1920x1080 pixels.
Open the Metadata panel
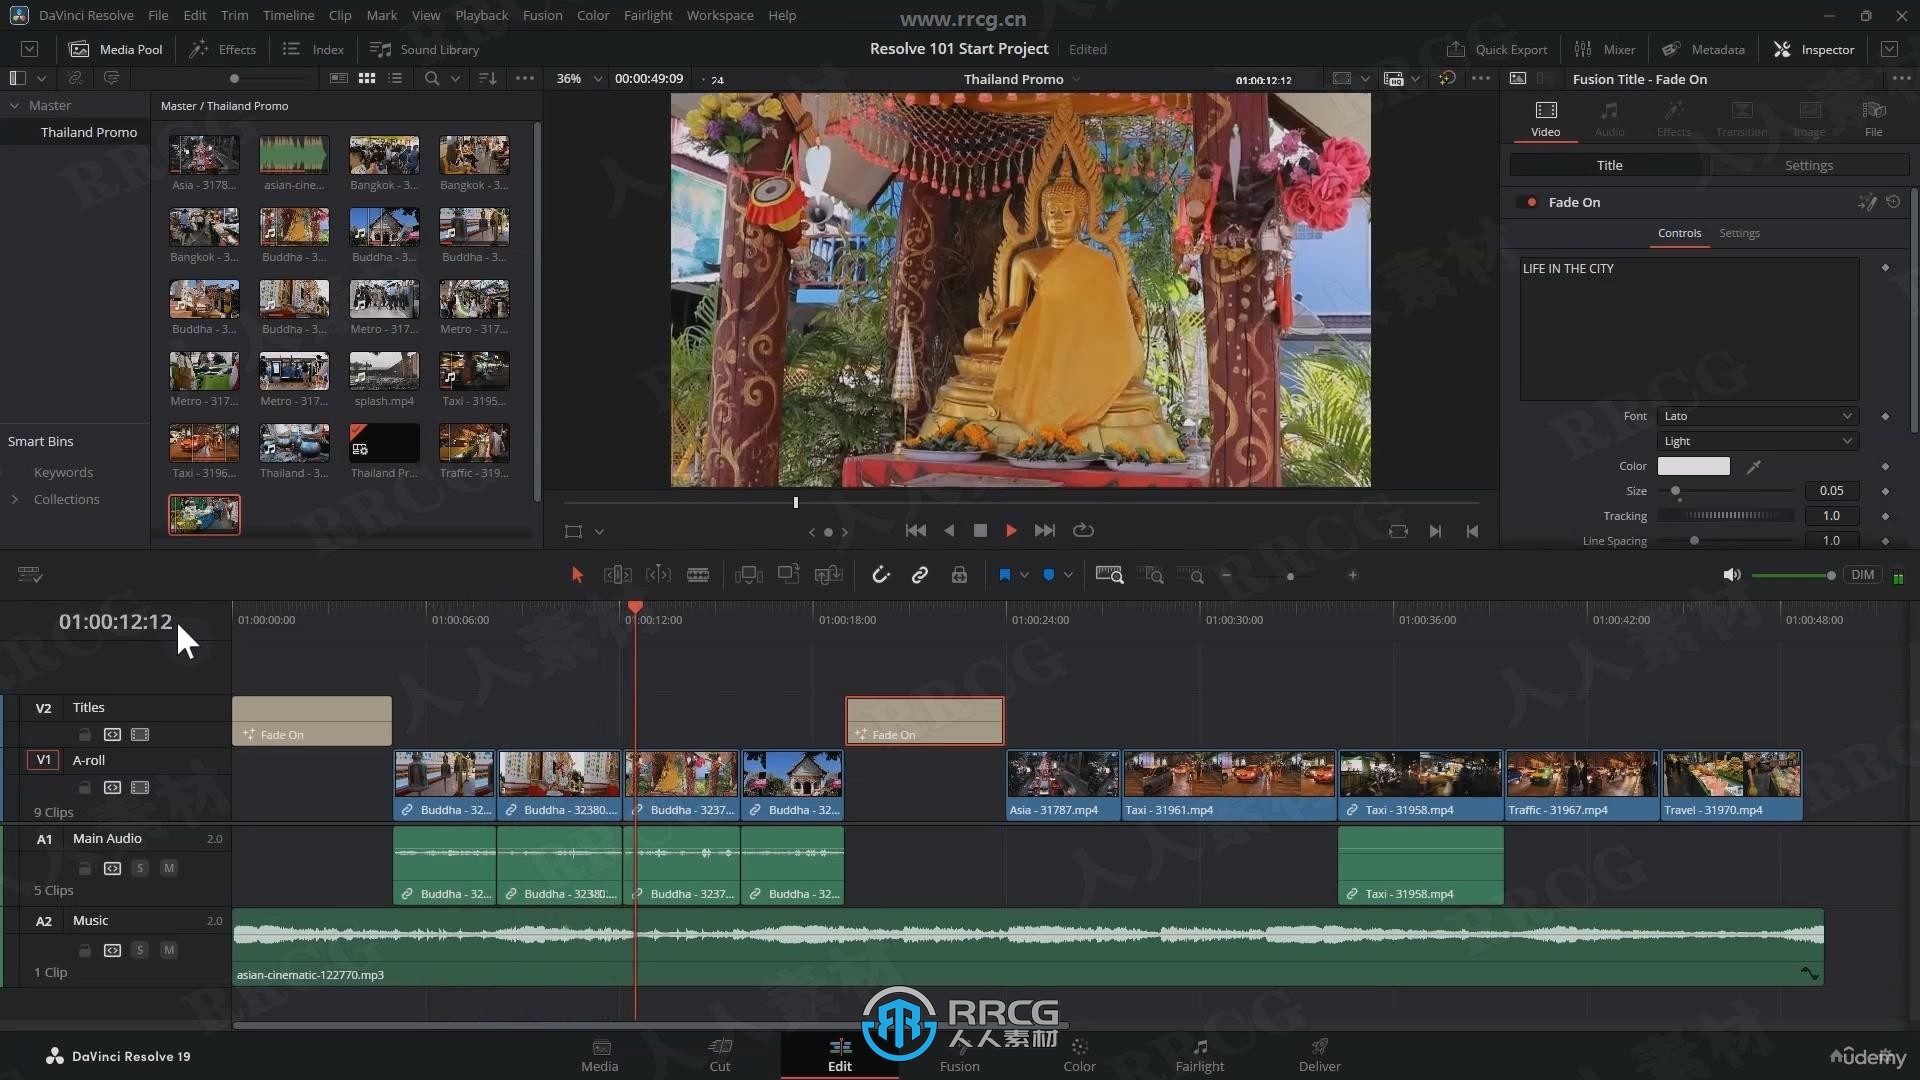1704,49
